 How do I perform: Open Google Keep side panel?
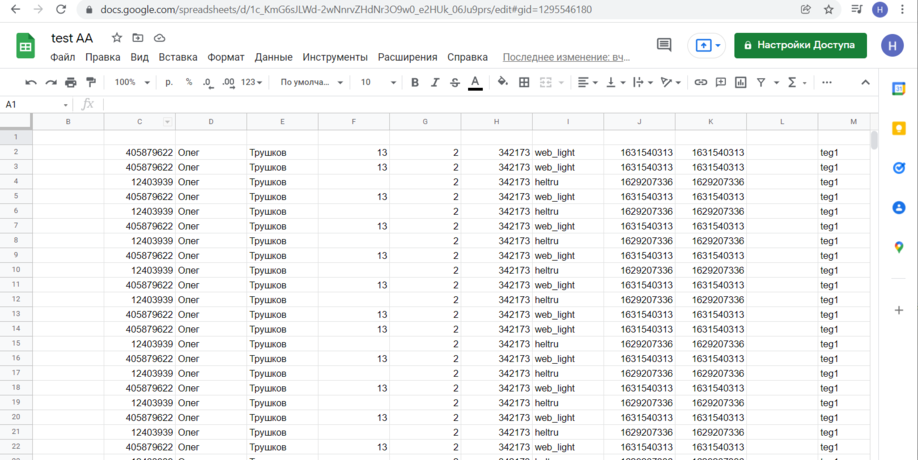click(899, 128)
